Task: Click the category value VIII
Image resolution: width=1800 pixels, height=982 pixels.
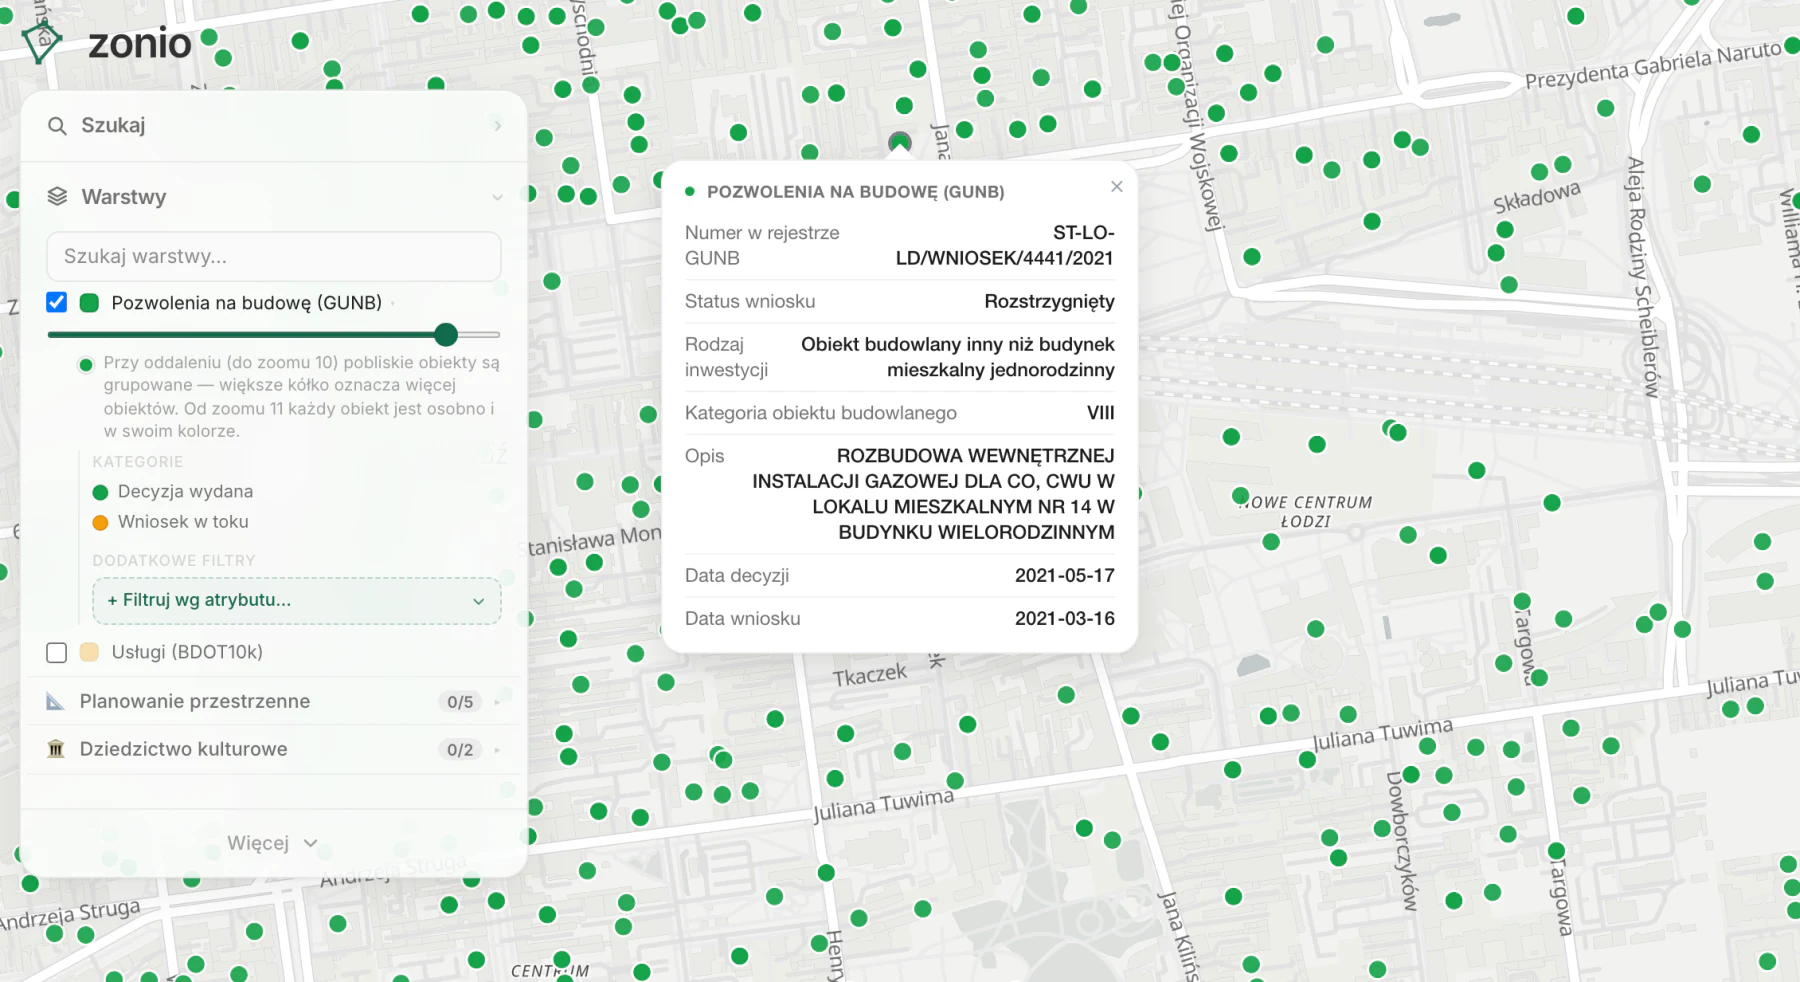Action: [1101, 413]
